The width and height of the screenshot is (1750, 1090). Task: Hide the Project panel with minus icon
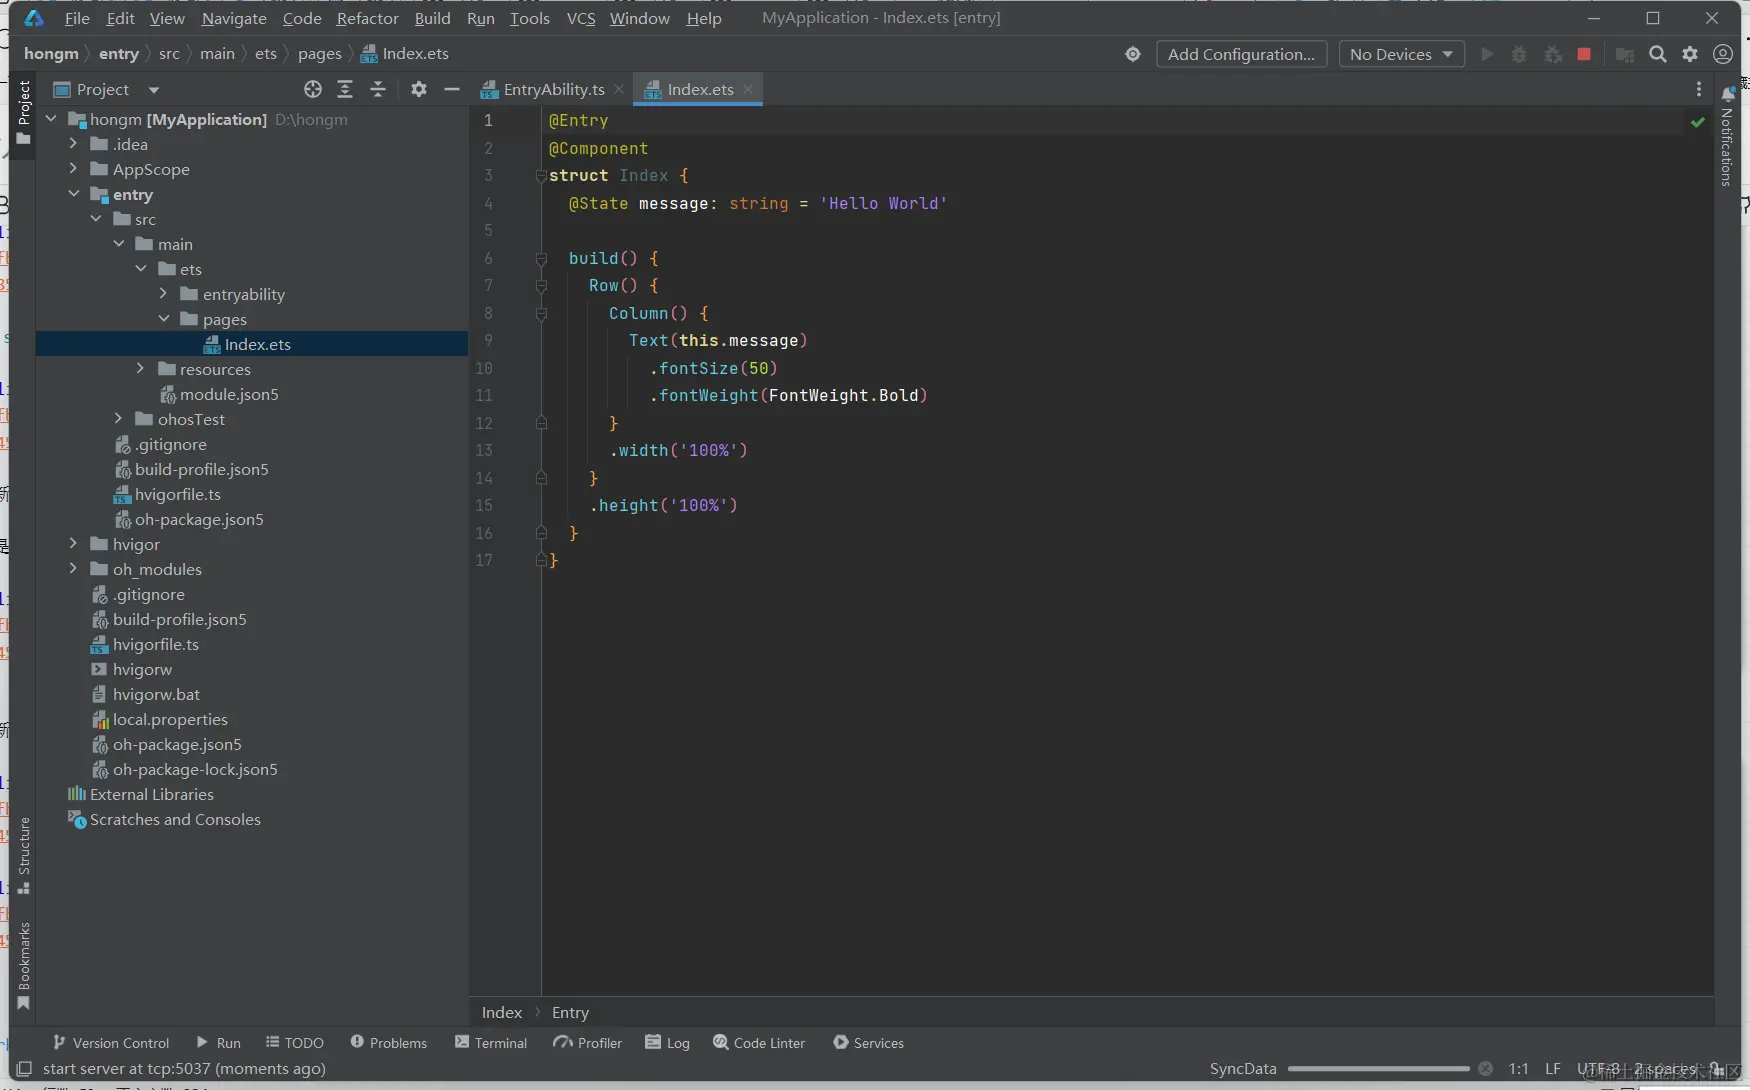click(x=452, y=89)
